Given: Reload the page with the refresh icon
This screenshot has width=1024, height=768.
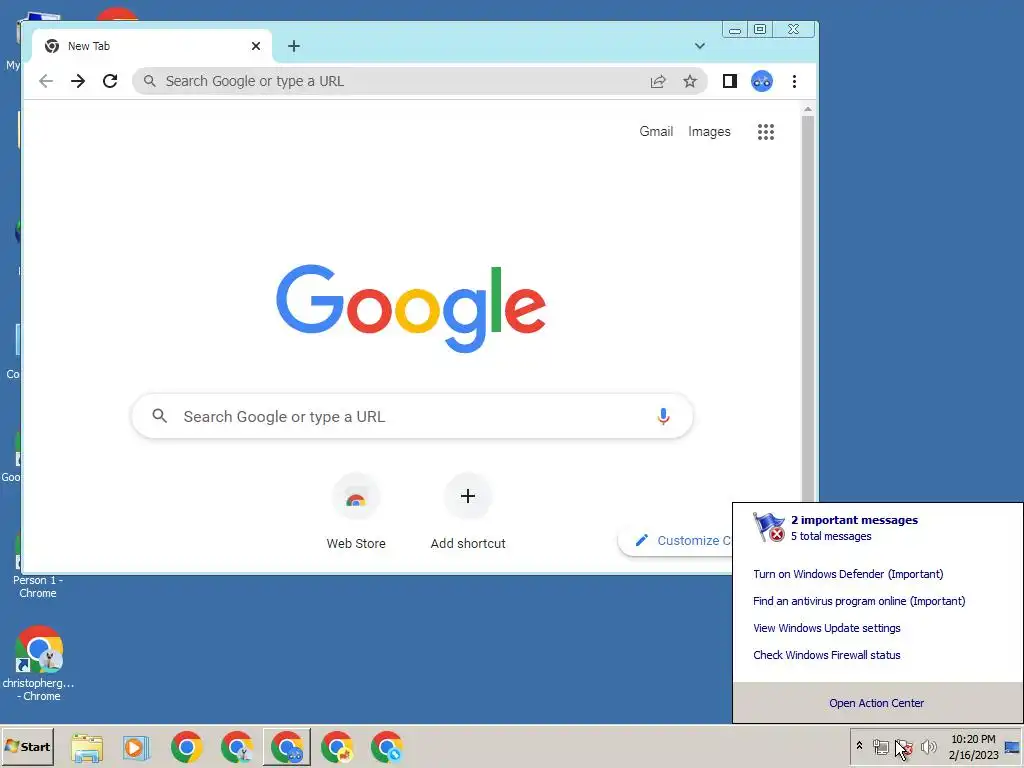Looking at the screenshot, I should click(110, 81).
